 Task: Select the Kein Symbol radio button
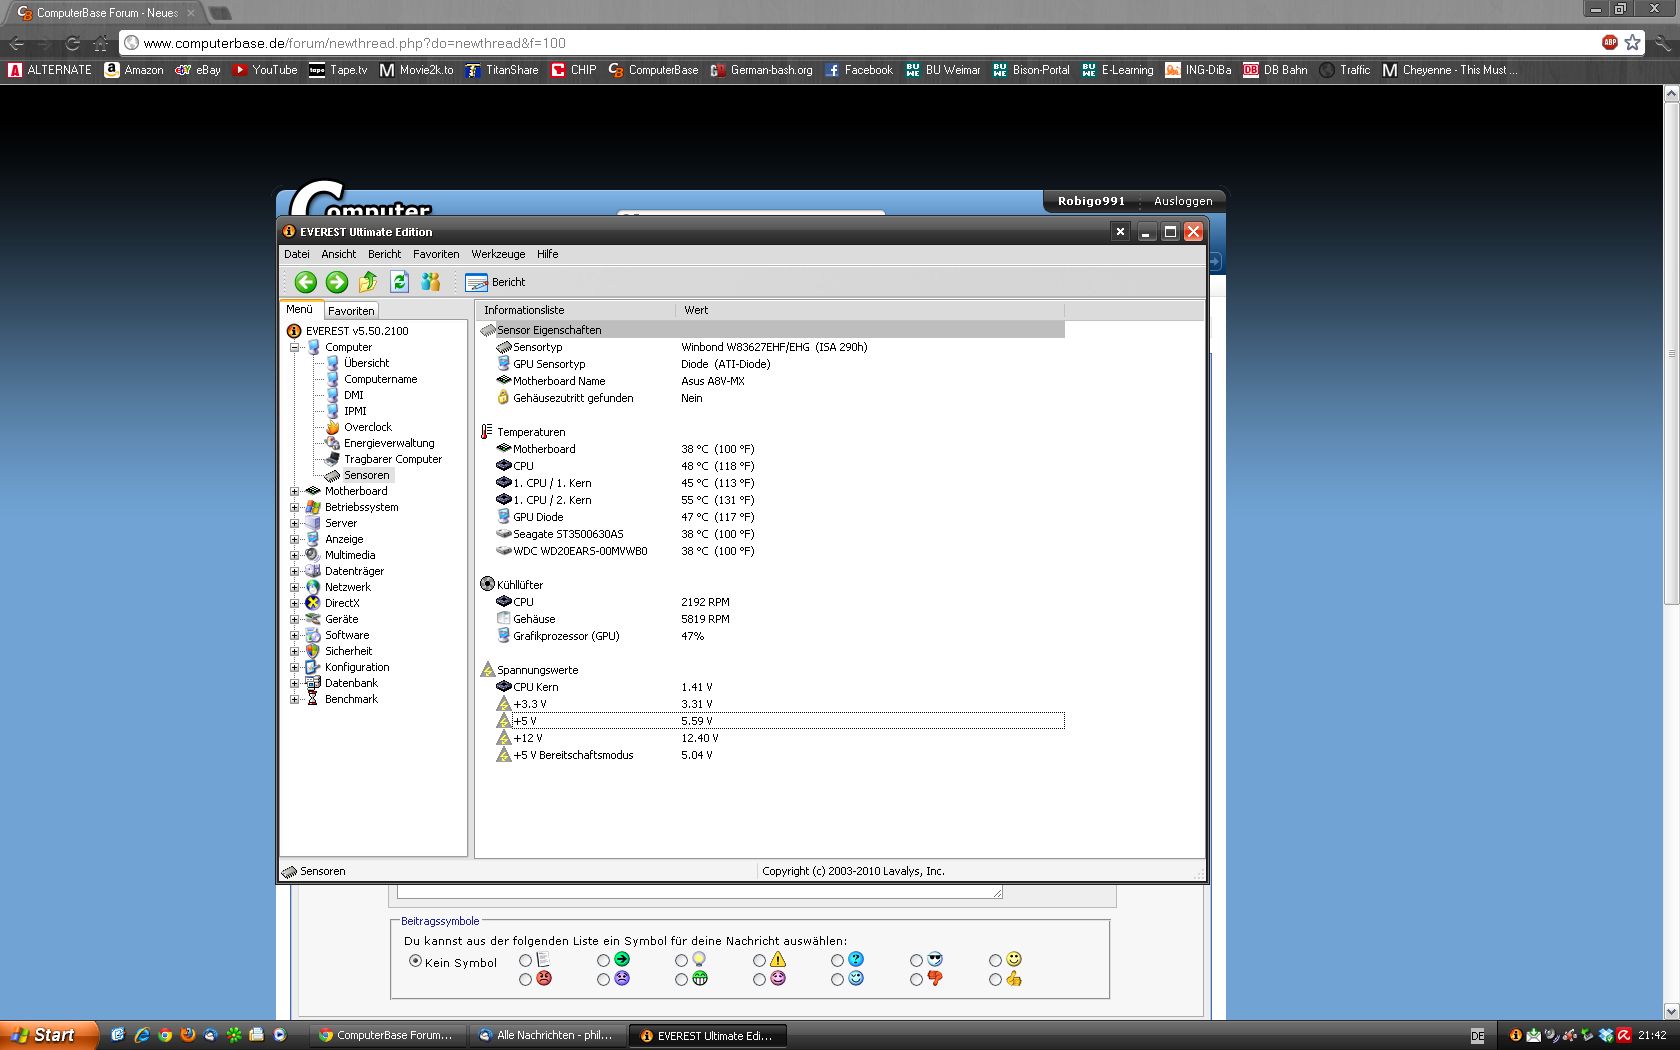click(415, 961)
